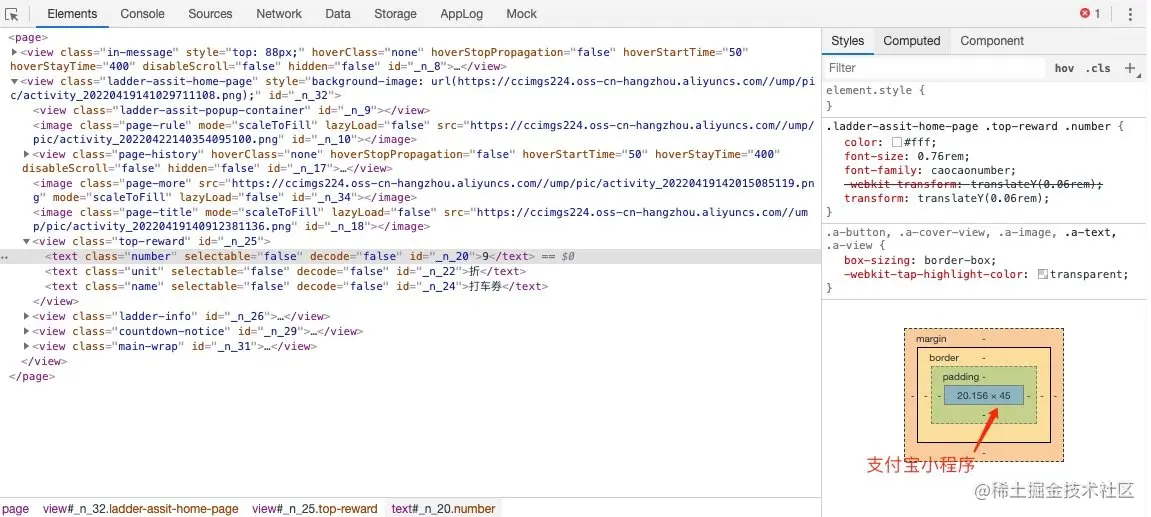
Task: Edit the font-size 0.76rem value
Action: point(943,156)
